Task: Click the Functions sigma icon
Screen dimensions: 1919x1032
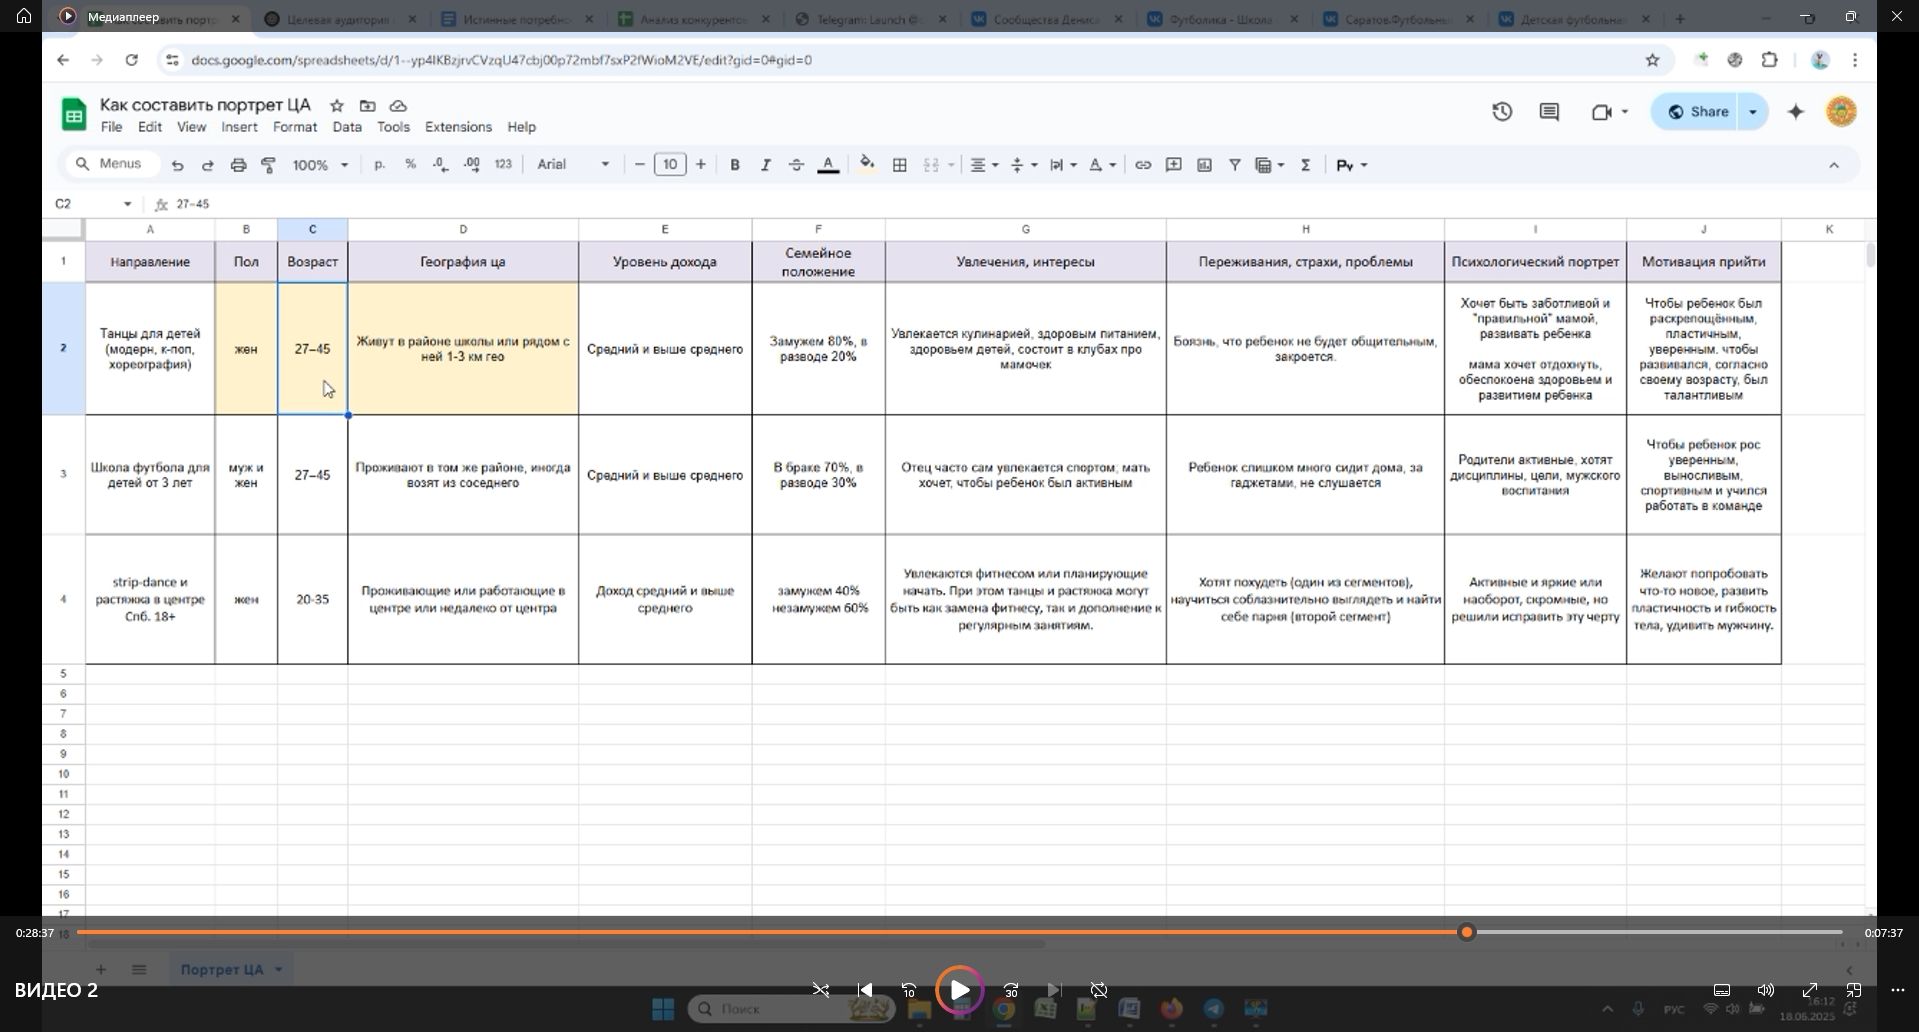Action: (x=1306, y=165)
